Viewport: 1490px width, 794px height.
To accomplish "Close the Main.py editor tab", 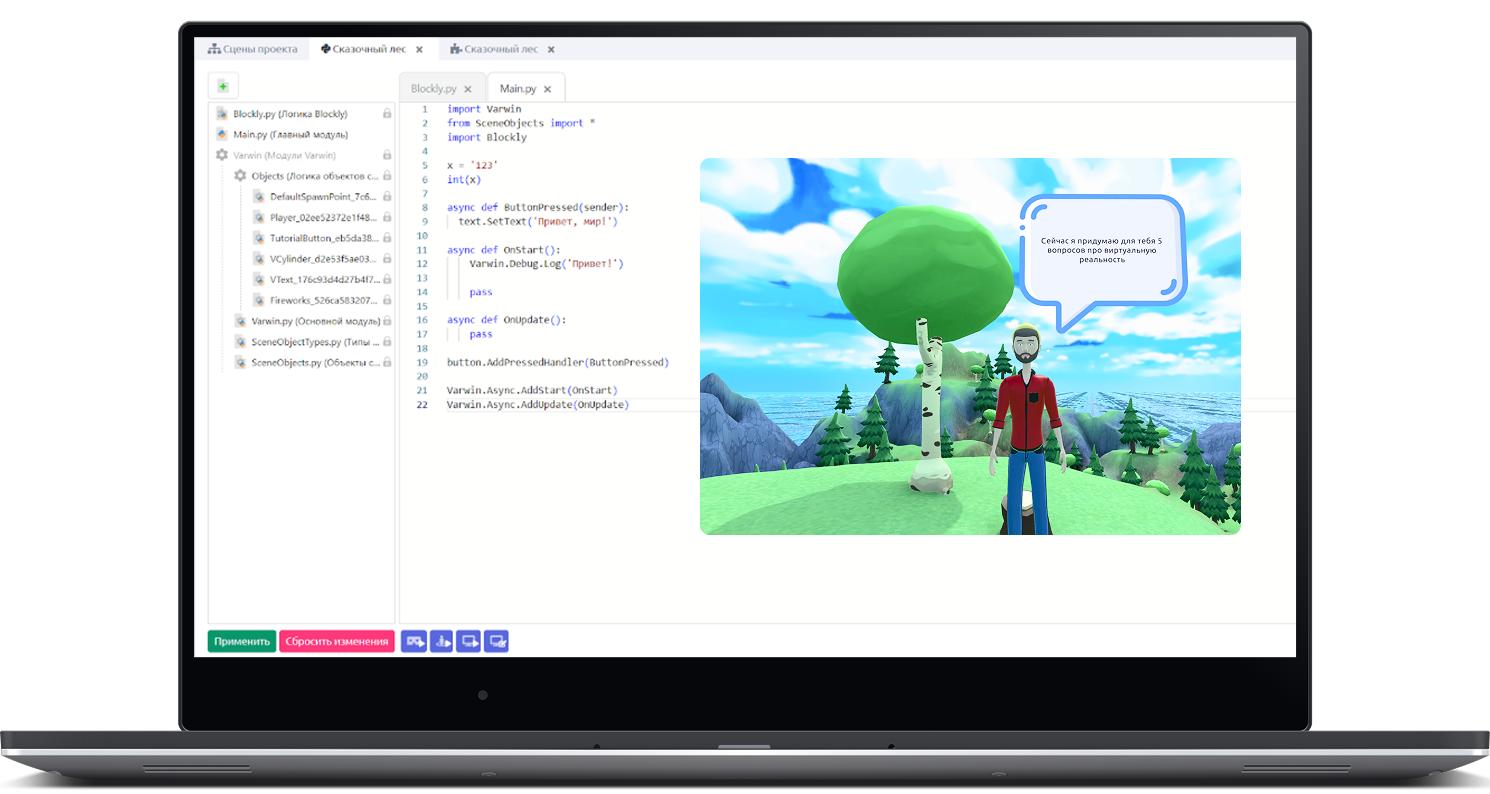I will click(x=547, y=89).
